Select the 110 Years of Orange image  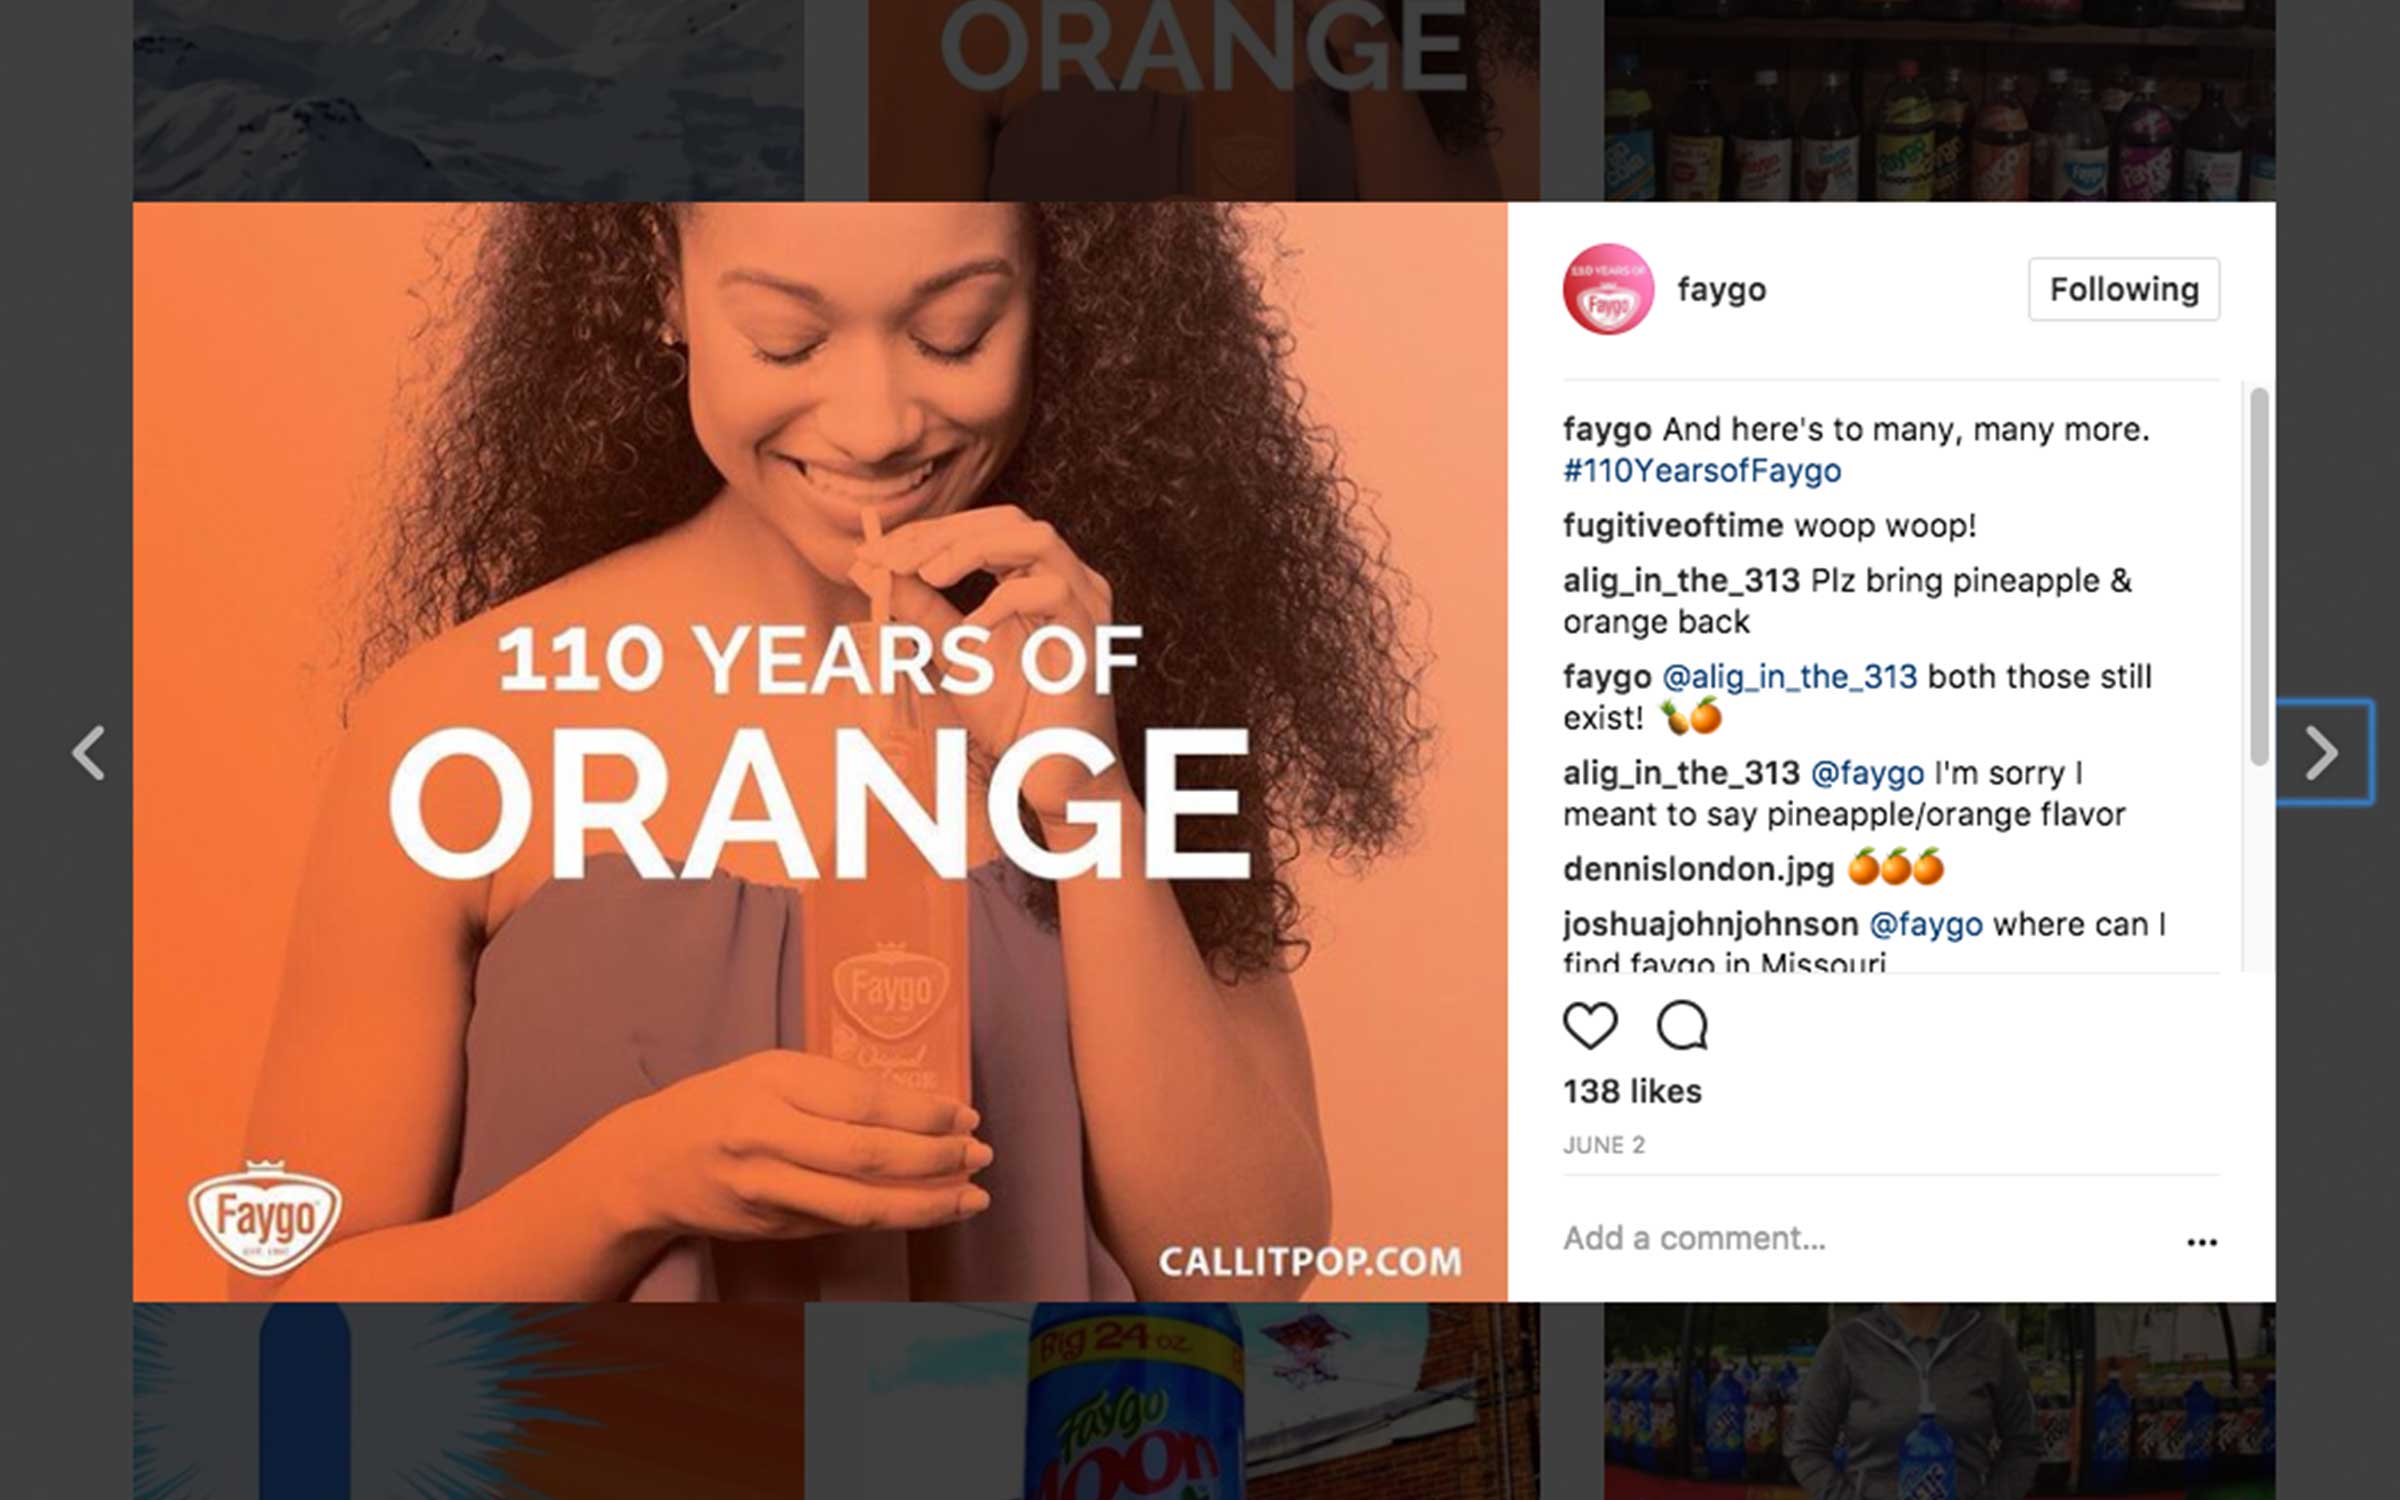tap(820, 752)
